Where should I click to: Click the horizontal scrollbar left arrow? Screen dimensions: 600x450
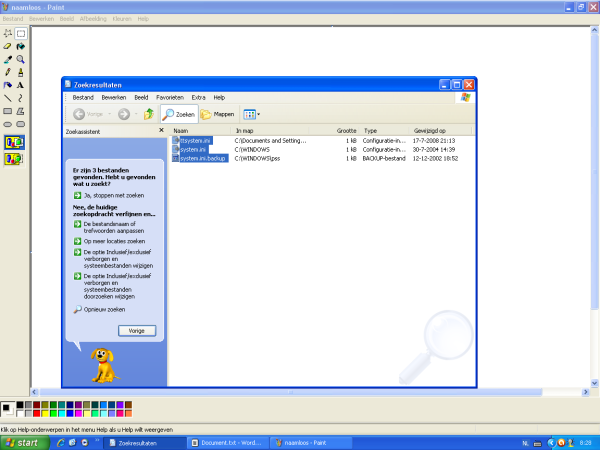click(34, 392)
